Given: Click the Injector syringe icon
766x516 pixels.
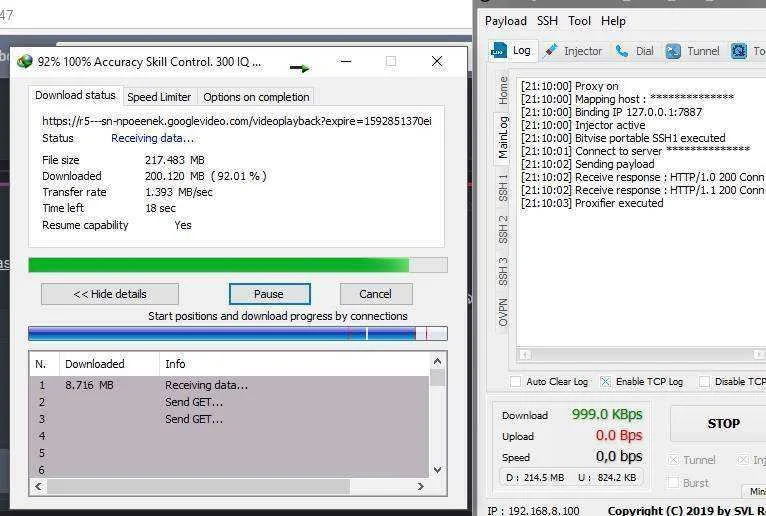Looking at the screenshot, I should pos(551,51).
